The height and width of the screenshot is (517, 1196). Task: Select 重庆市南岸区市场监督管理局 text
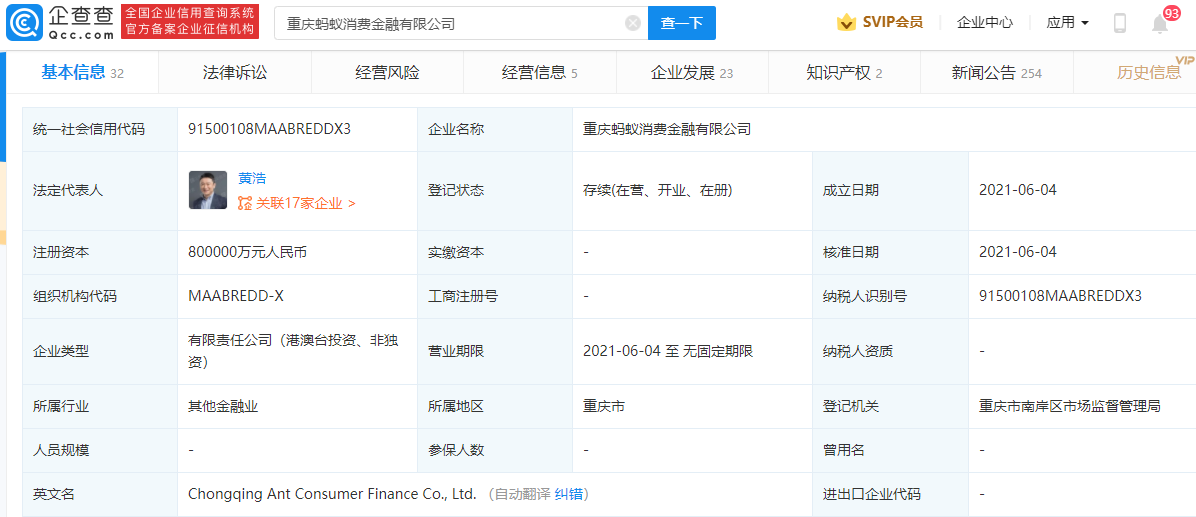1070,406
